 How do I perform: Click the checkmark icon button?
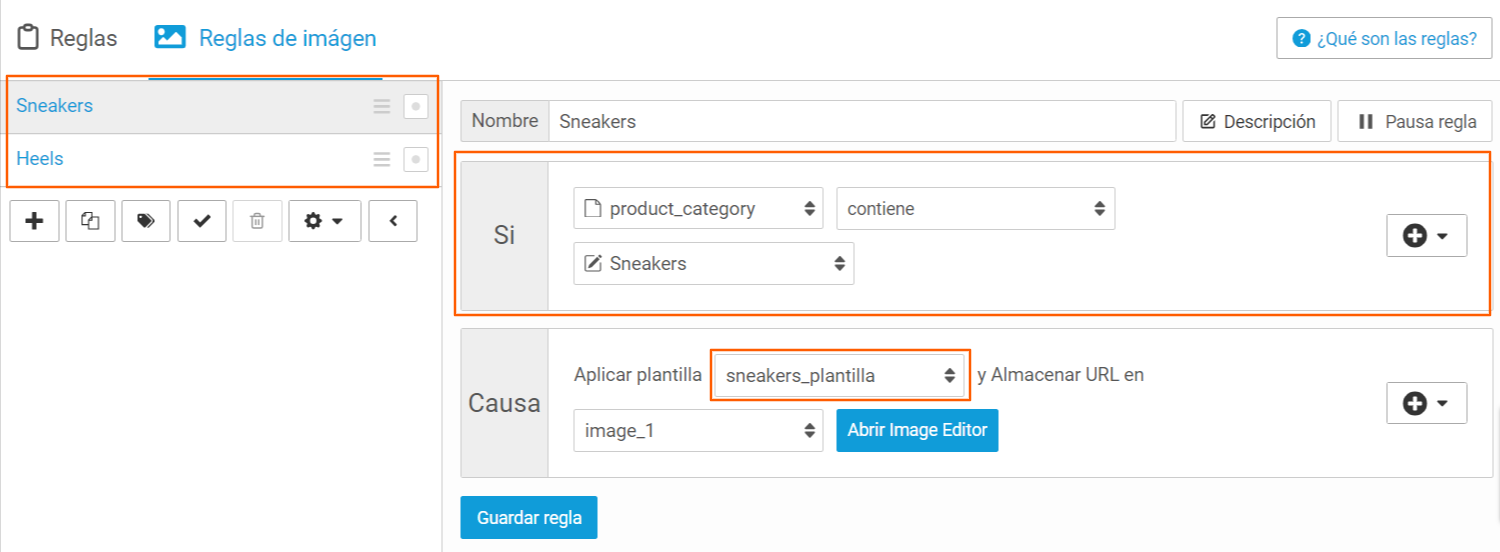tap(202, 221)
